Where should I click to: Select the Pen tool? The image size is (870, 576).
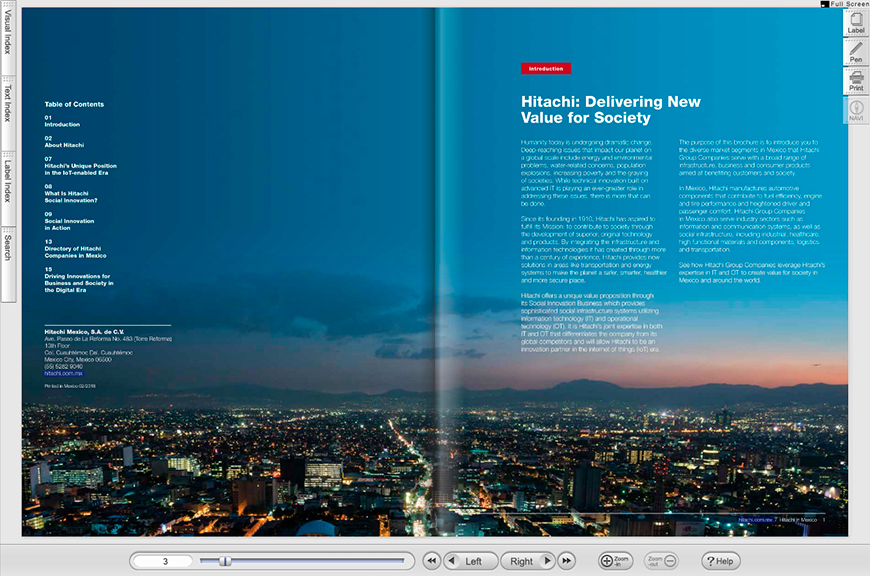856,52
